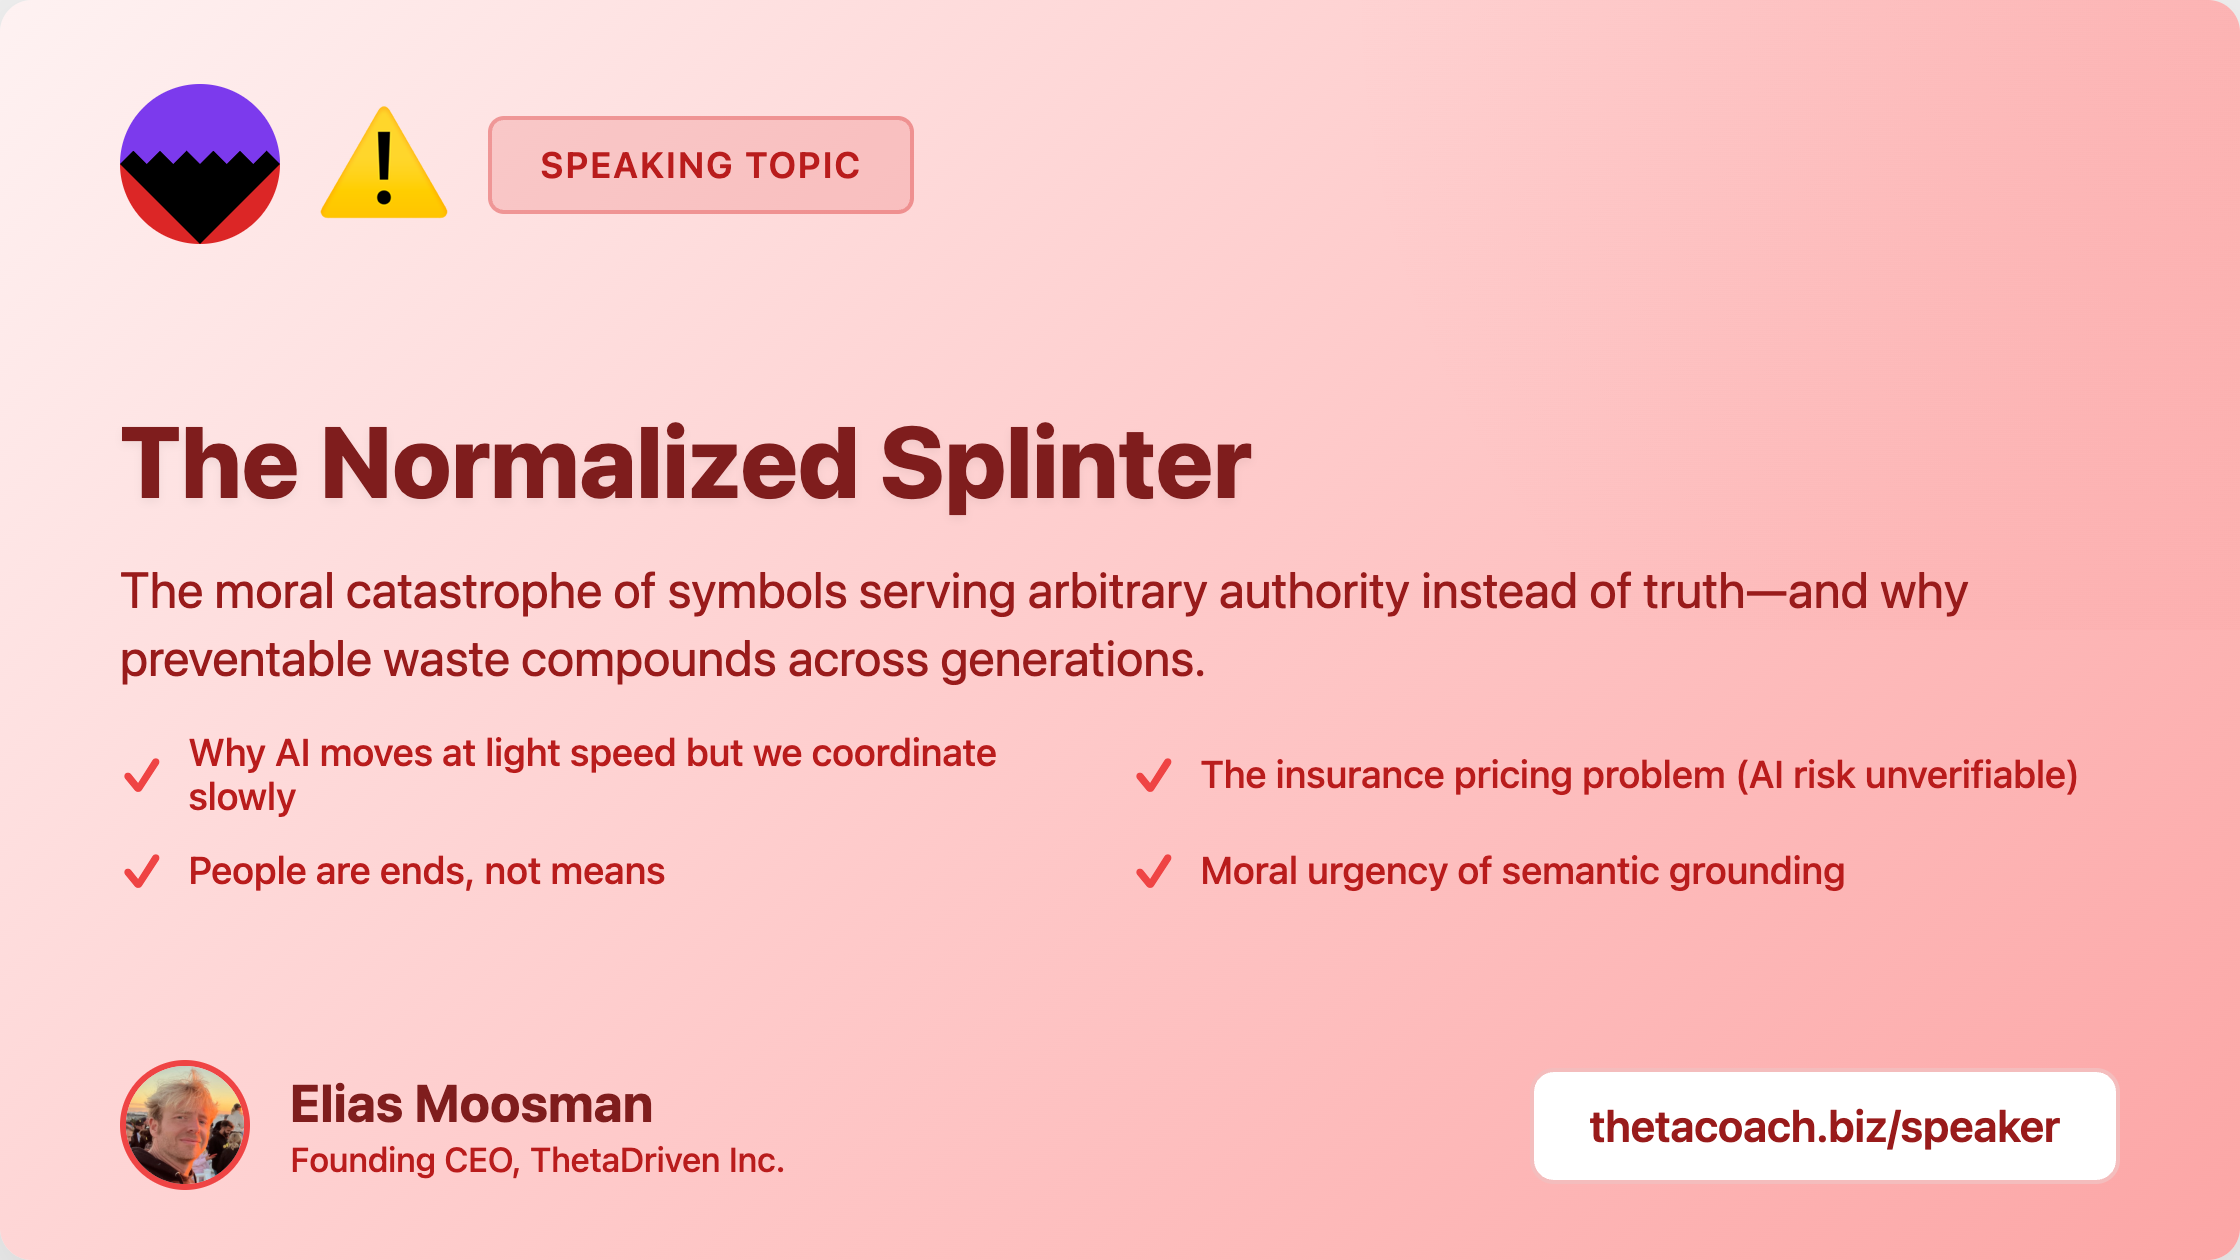
Task: Click the speaker name Elias Moosman
Action: [x=471, y=1104]
